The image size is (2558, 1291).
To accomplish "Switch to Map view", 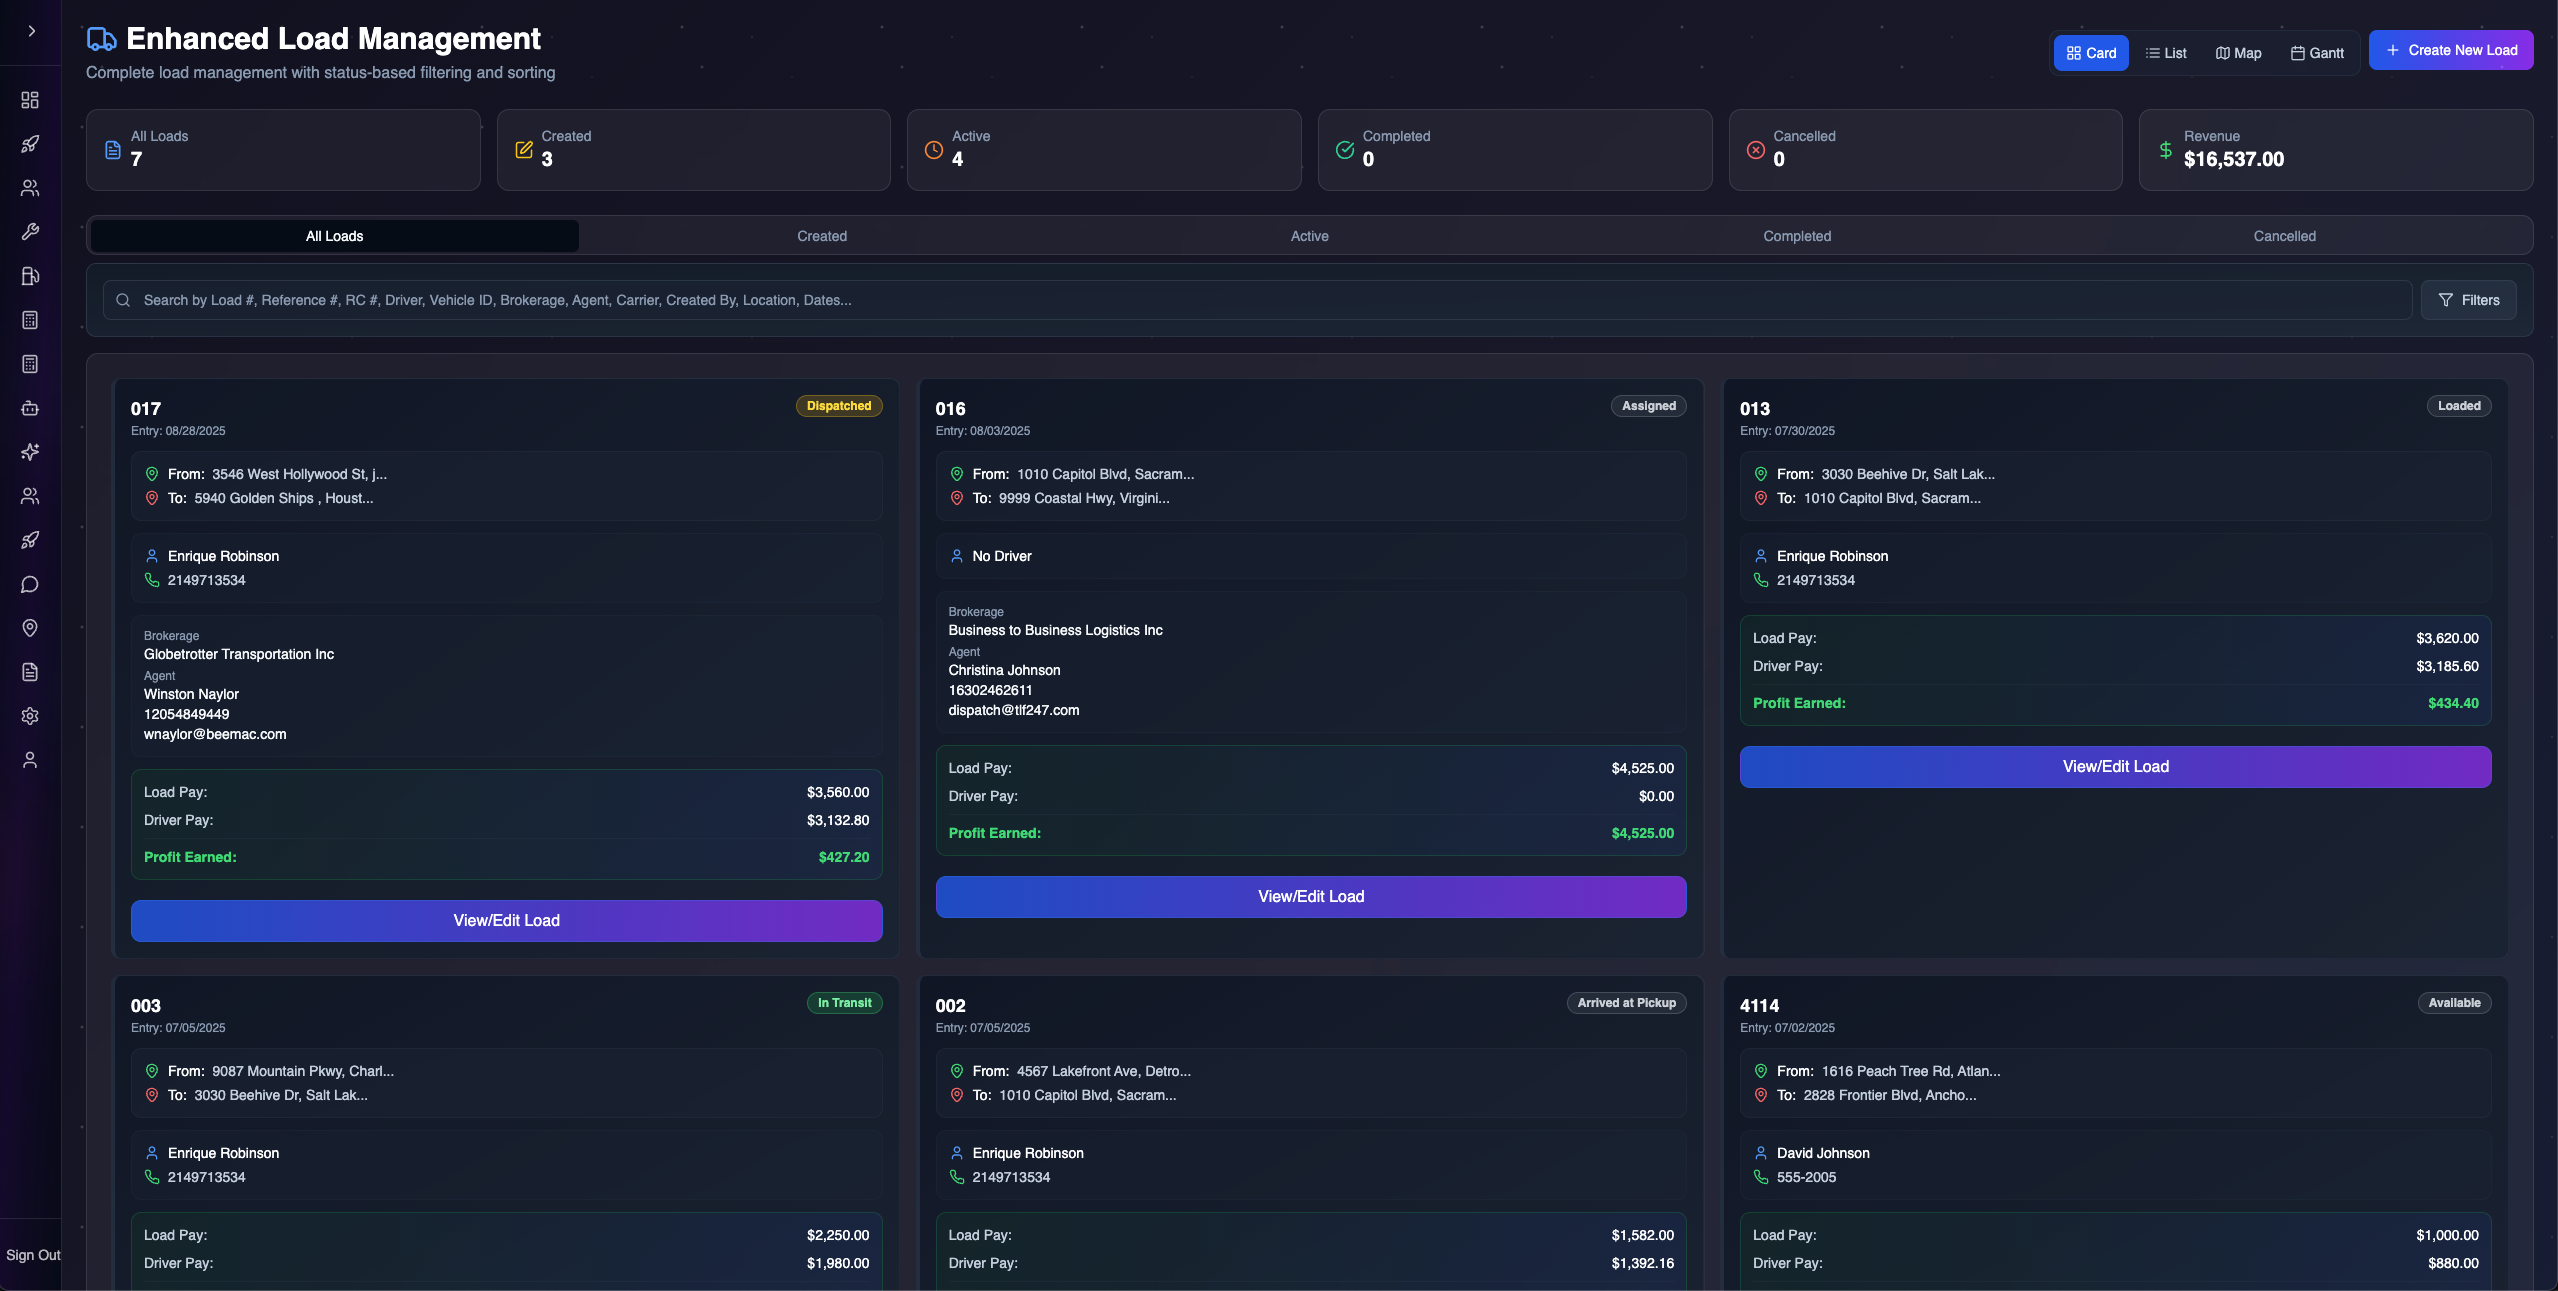I will (x=2238, y=53).
